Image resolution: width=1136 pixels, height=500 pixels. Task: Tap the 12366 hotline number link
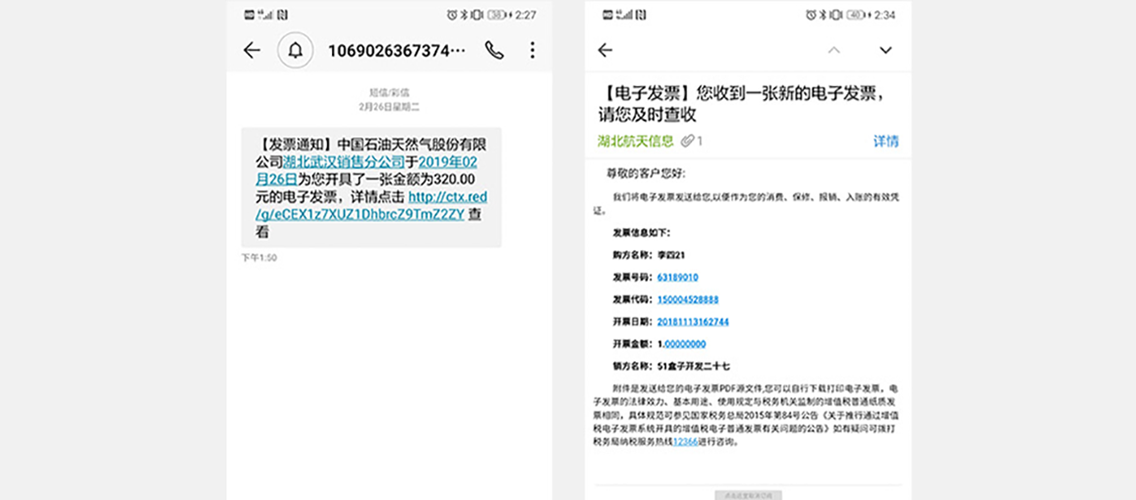[685, 441]
